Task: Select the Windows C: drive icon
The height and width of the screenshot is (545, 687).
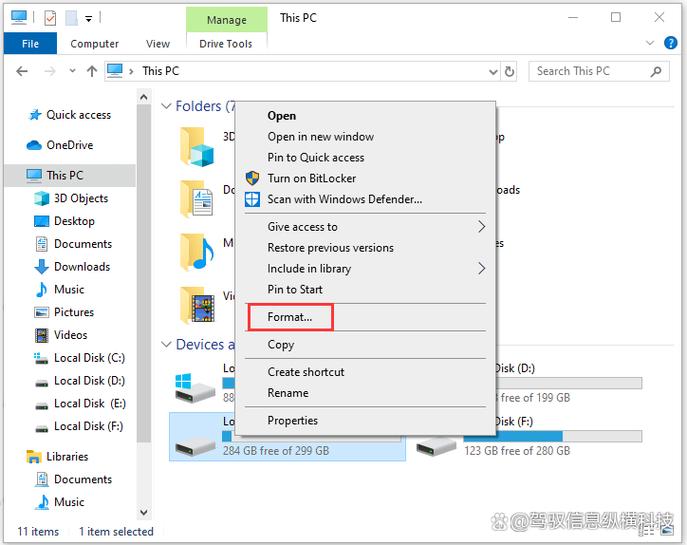Action: click(x=195, y=387)
